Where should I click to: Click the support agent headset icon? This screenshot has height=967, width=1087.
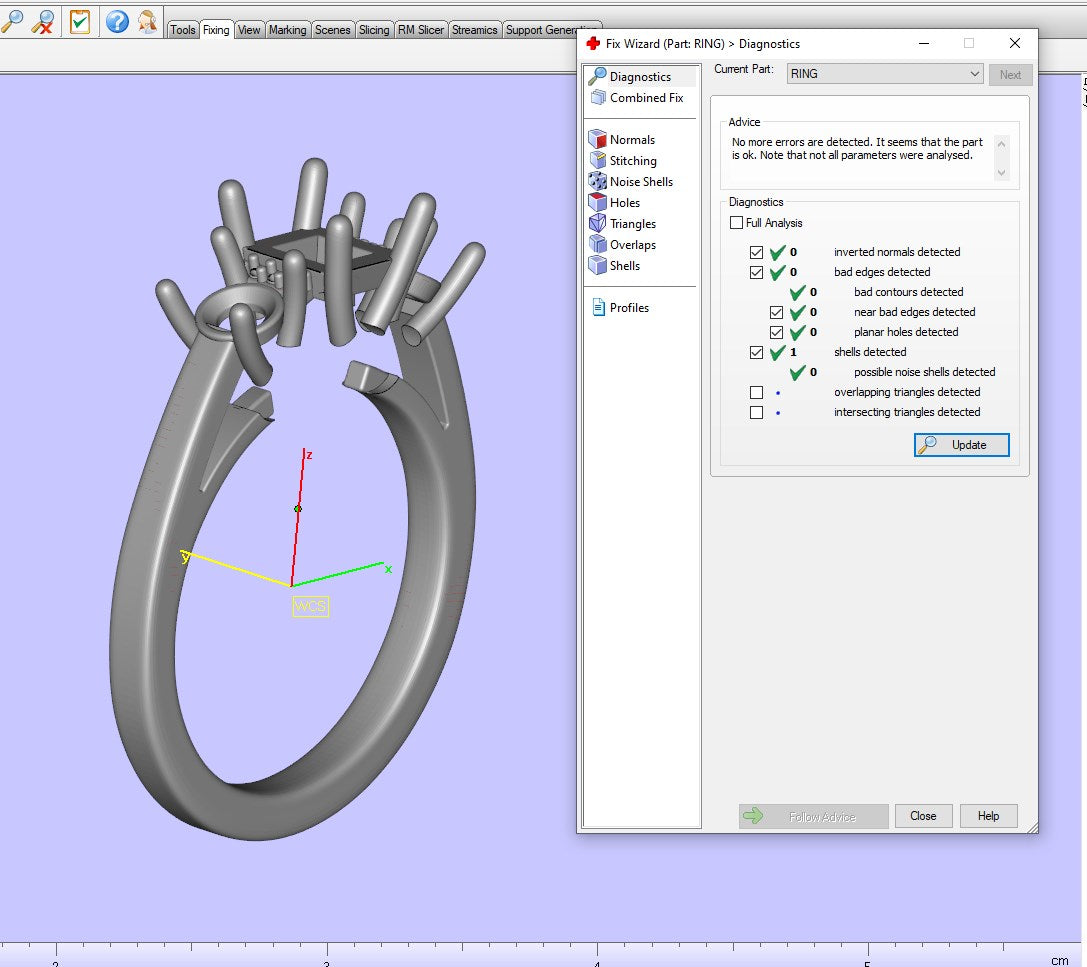(x=147, y=21)
